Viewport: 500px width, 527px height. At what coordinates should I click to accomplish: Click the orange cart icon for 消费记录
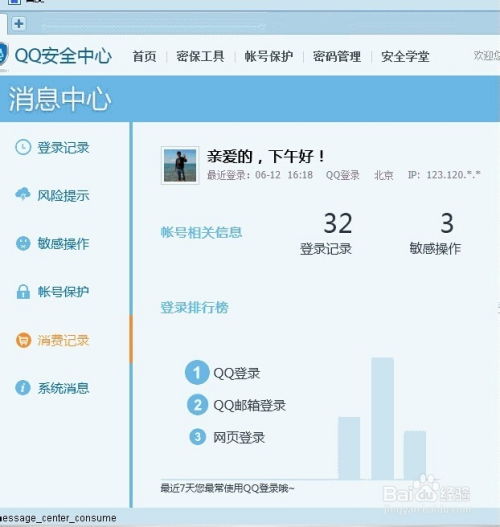(x=23, y=340)
